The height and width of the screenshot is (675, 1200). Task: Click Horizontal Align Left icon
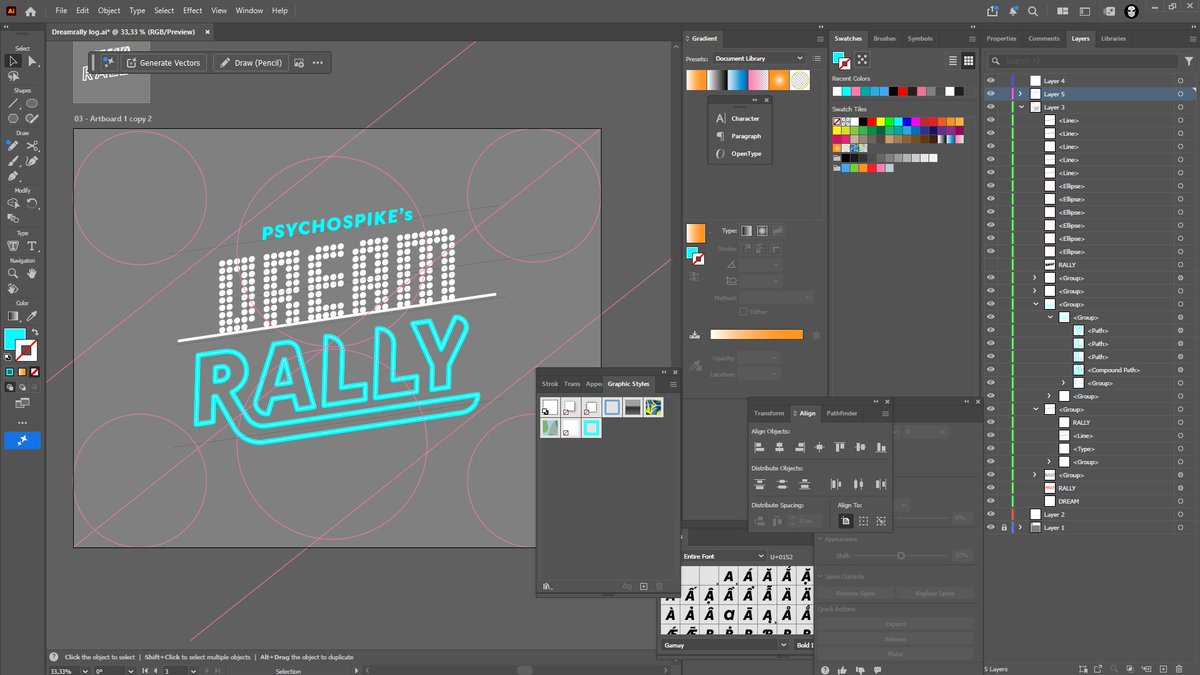click(759, 446)
